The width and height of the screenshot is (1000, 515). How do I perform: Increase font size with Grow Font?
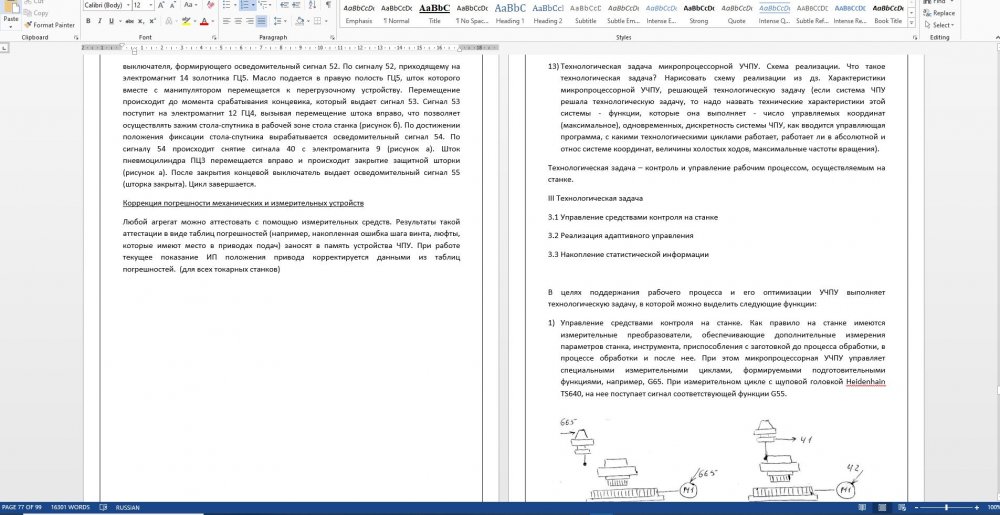point(160,5)
